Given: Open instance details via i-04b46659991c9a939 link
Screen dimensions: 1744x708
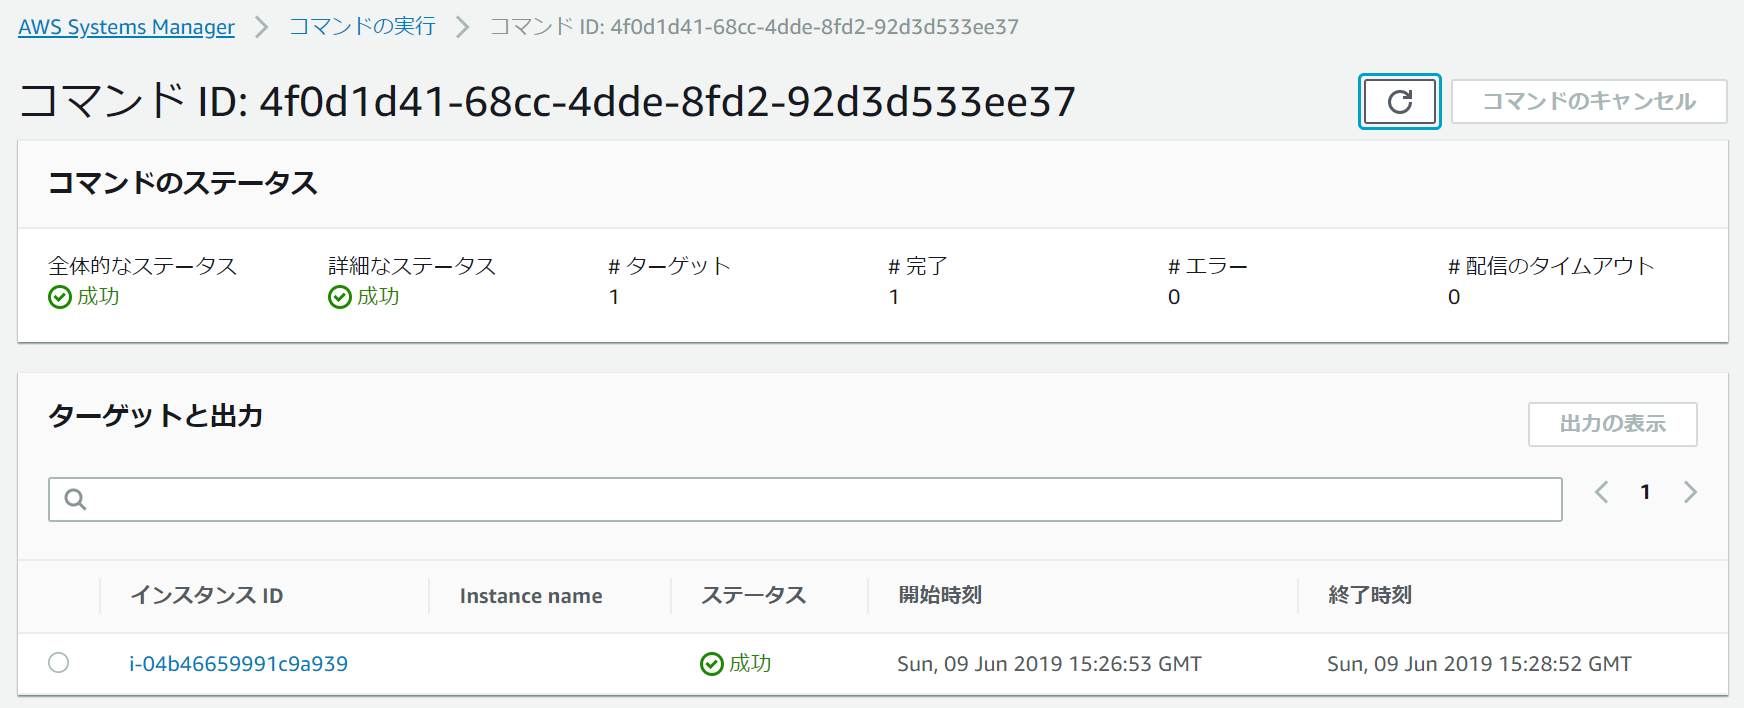Looking at the screenshot, I should pyautogui.click(x=238, y=663).
